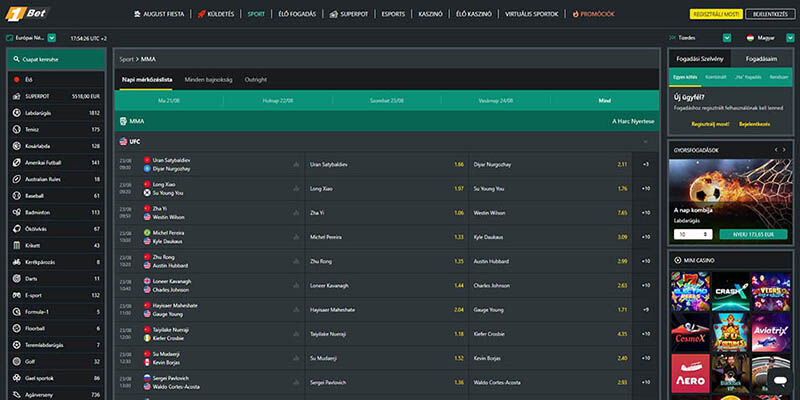Select Kombinált bet type tab
This screenshot has width=800, height=400.
pyautogui.click(x=716, y=77)
